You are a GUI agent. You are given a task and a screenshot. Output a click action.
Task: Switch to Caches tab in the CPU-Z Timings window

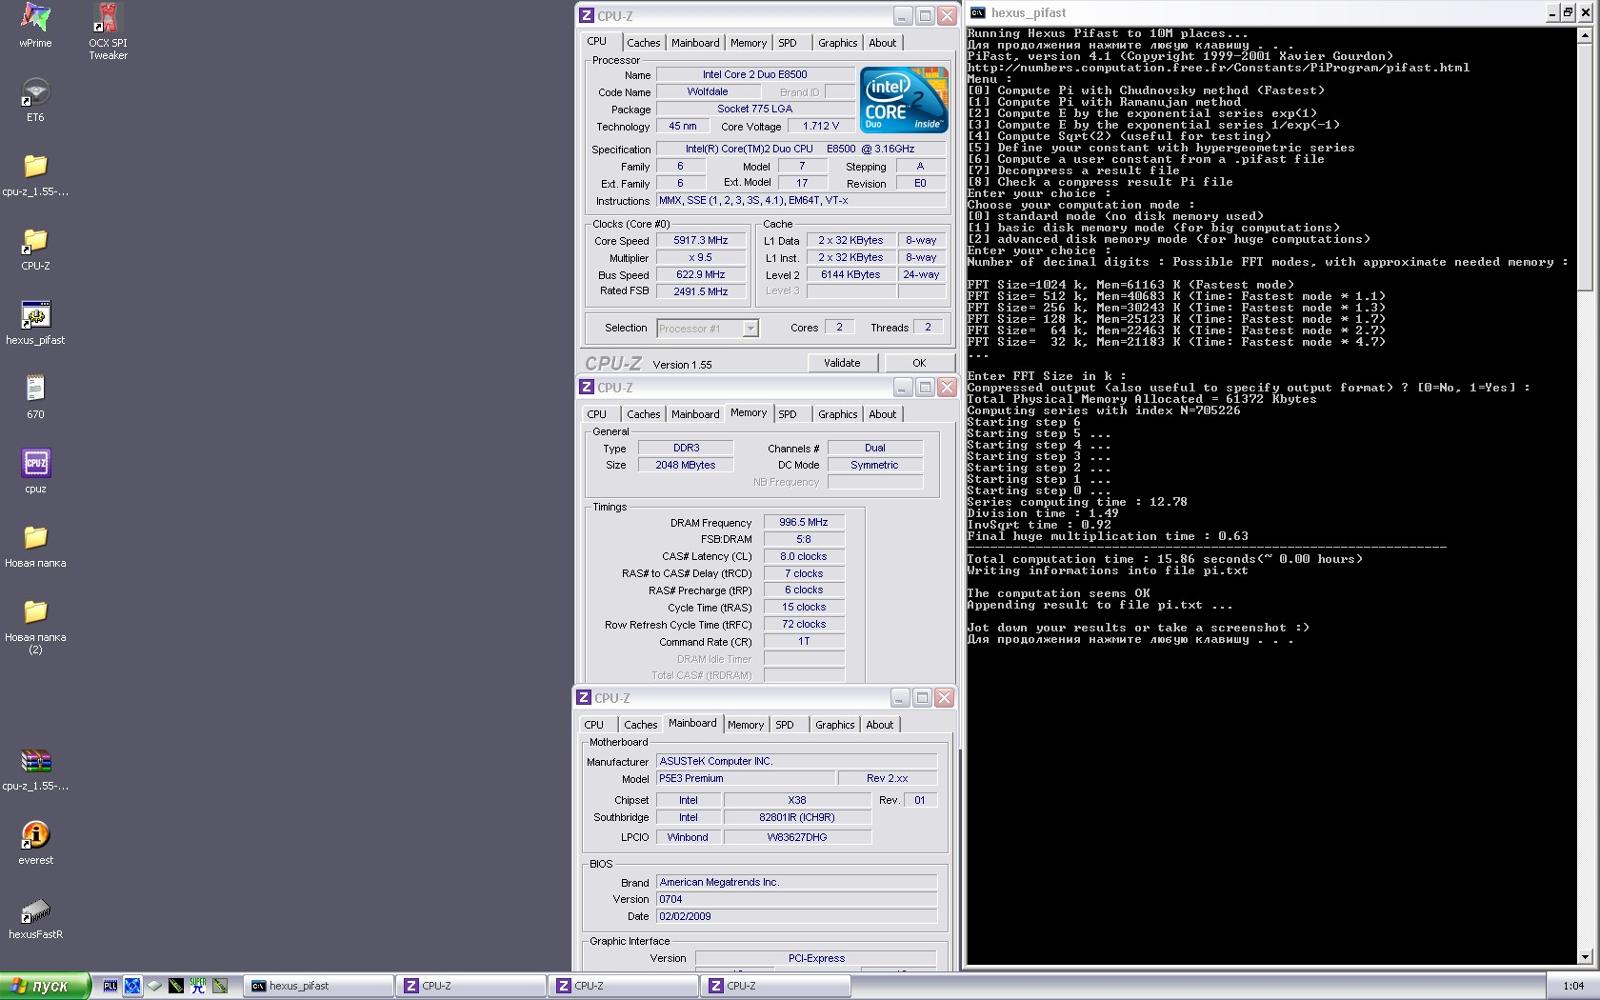point(644,414)
